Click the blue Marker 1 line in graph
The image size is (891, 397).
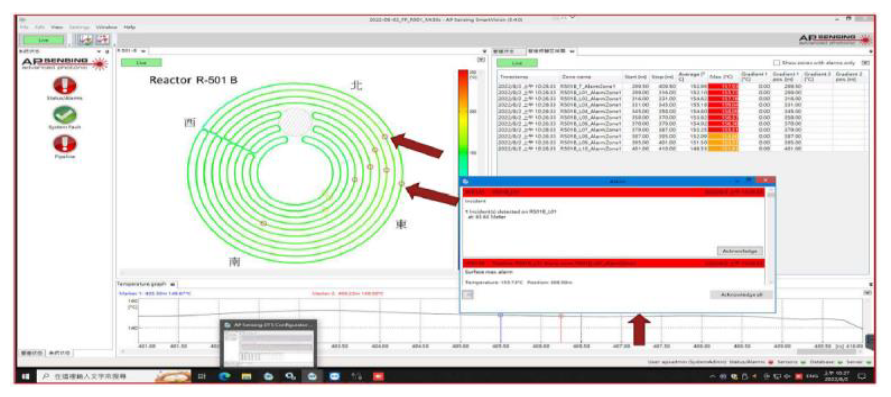(x=501, y=327)
